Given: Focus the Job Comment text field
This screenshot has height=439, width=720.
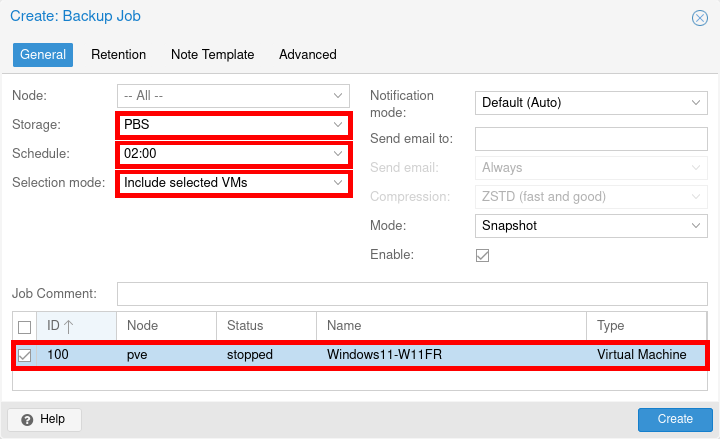Looking at the screenshot, I should (412, 294).
